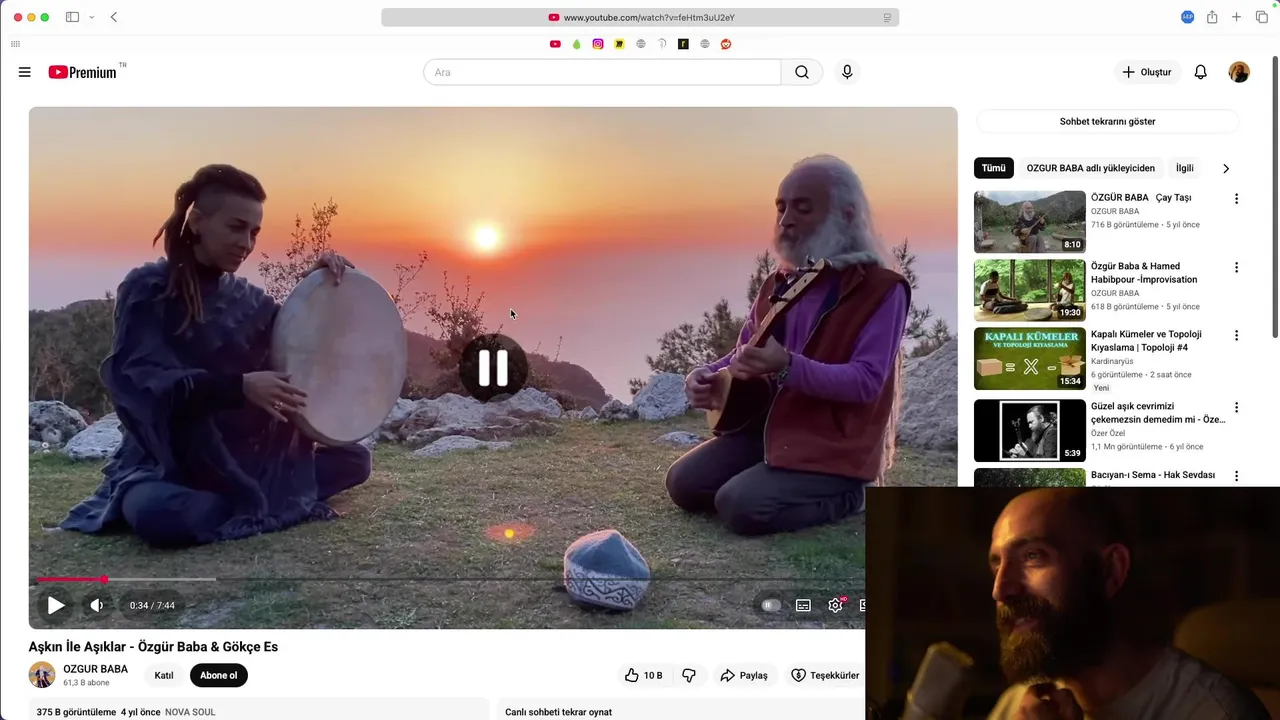Open the notifications bell
This screenshot has height=720, width=1280.
pyautogui.click(x=1201, y=72)
